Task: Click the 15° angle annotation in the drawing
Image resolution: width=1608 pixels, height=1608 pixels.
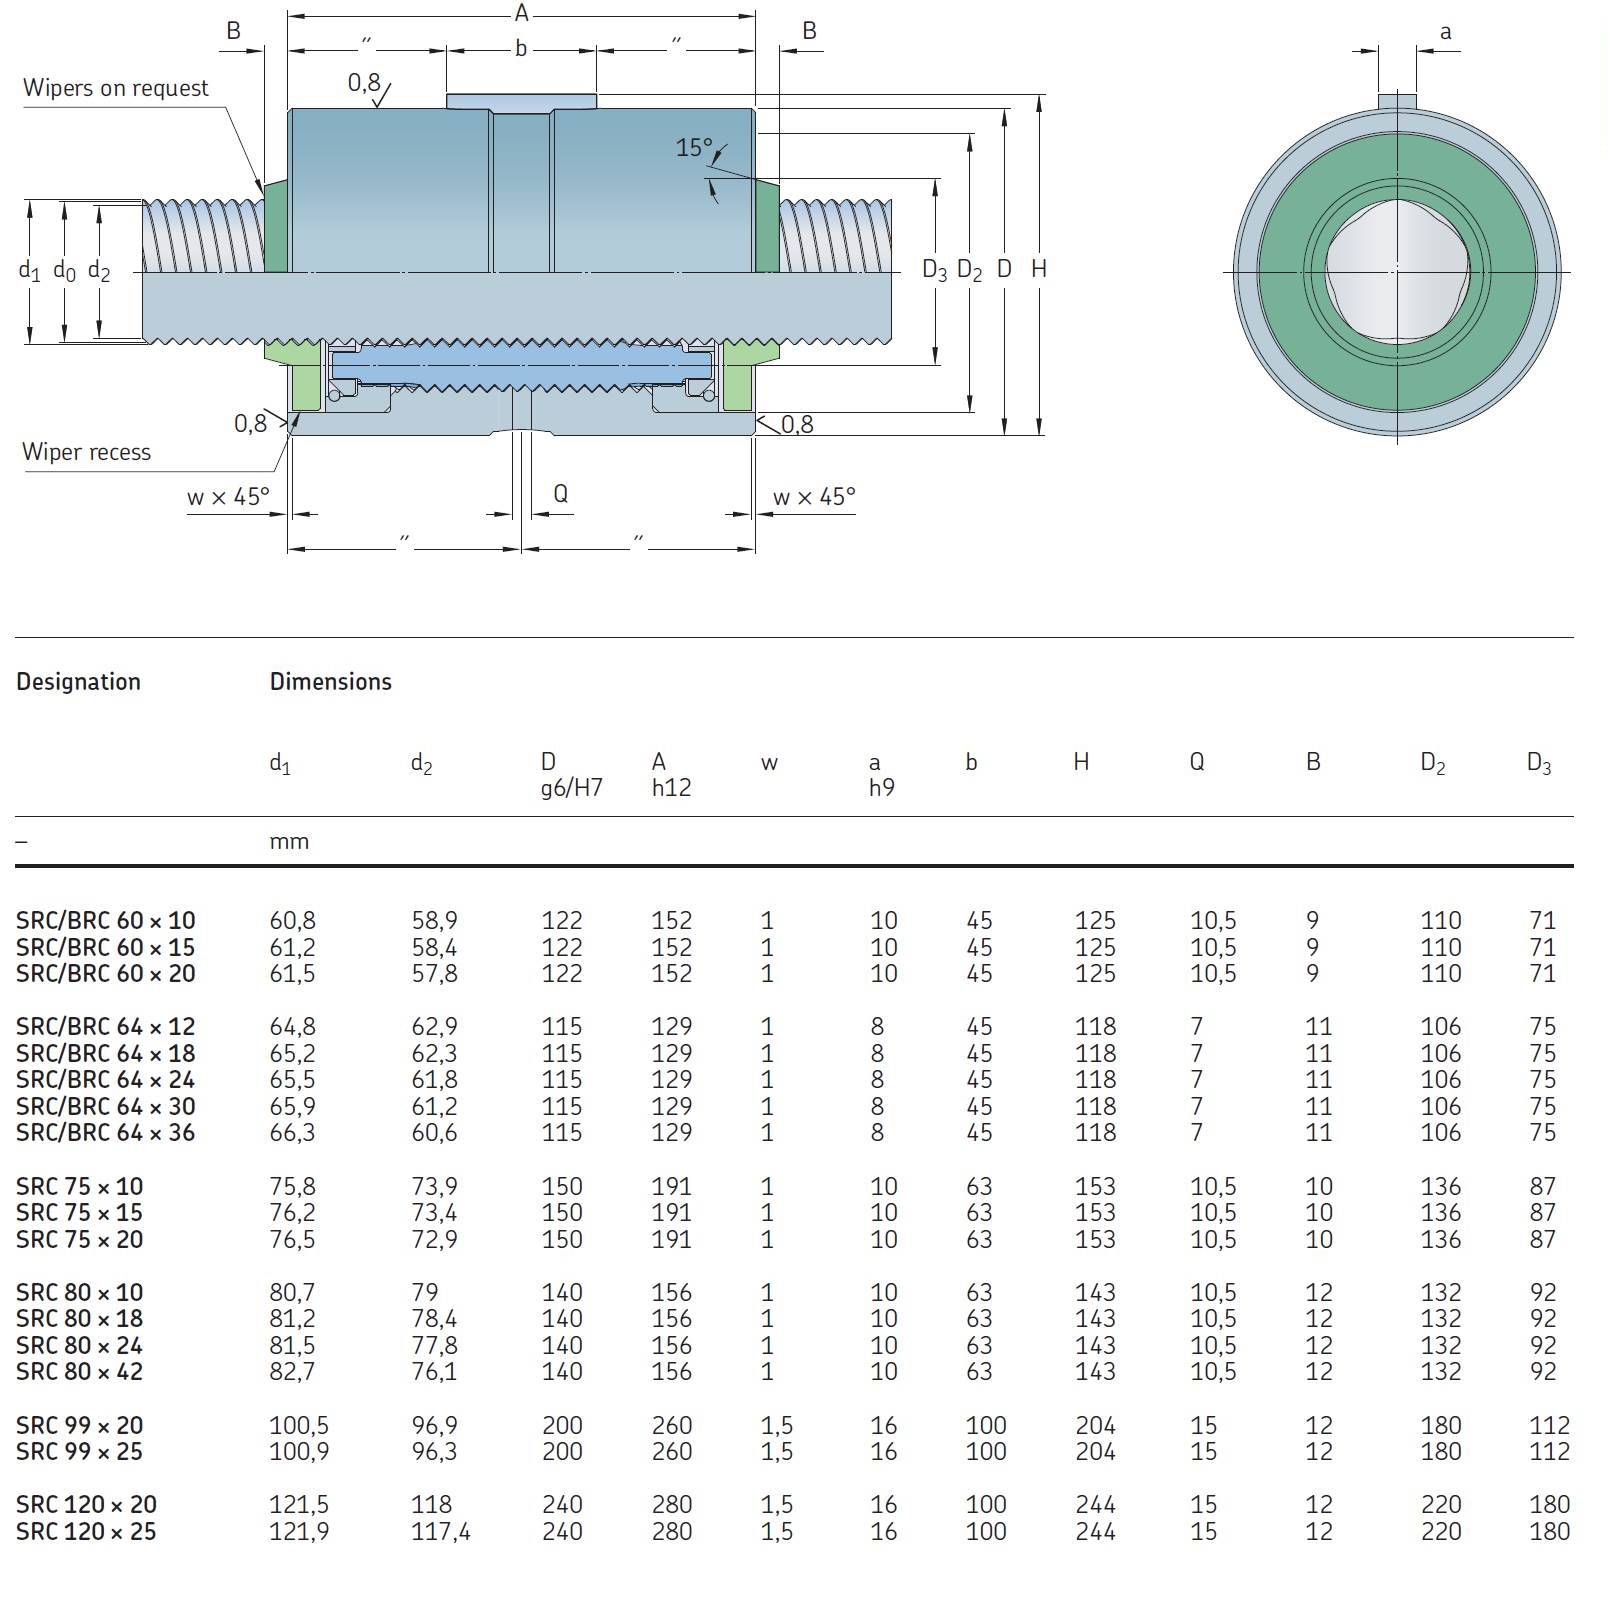Action: click(x=693, y=148)
